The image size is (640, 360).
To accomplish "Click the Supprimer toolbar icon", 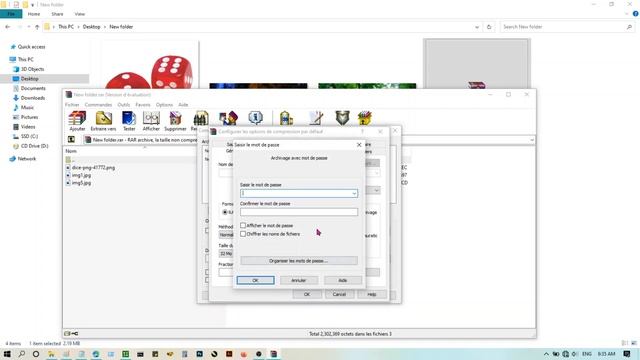I will pyautogui.click(x=175, y=121).
